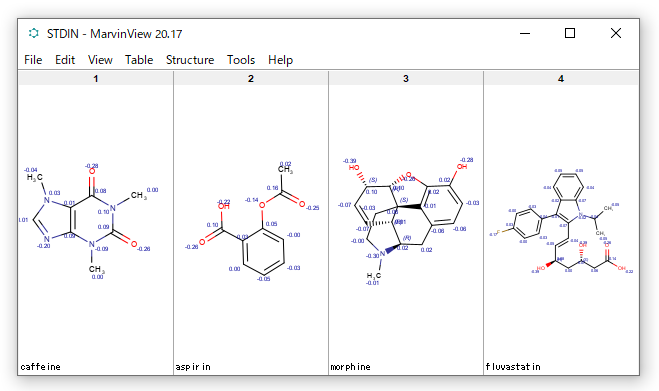Screen dimensions: 659x391
Task: Select column header 3
Action: 406,79
